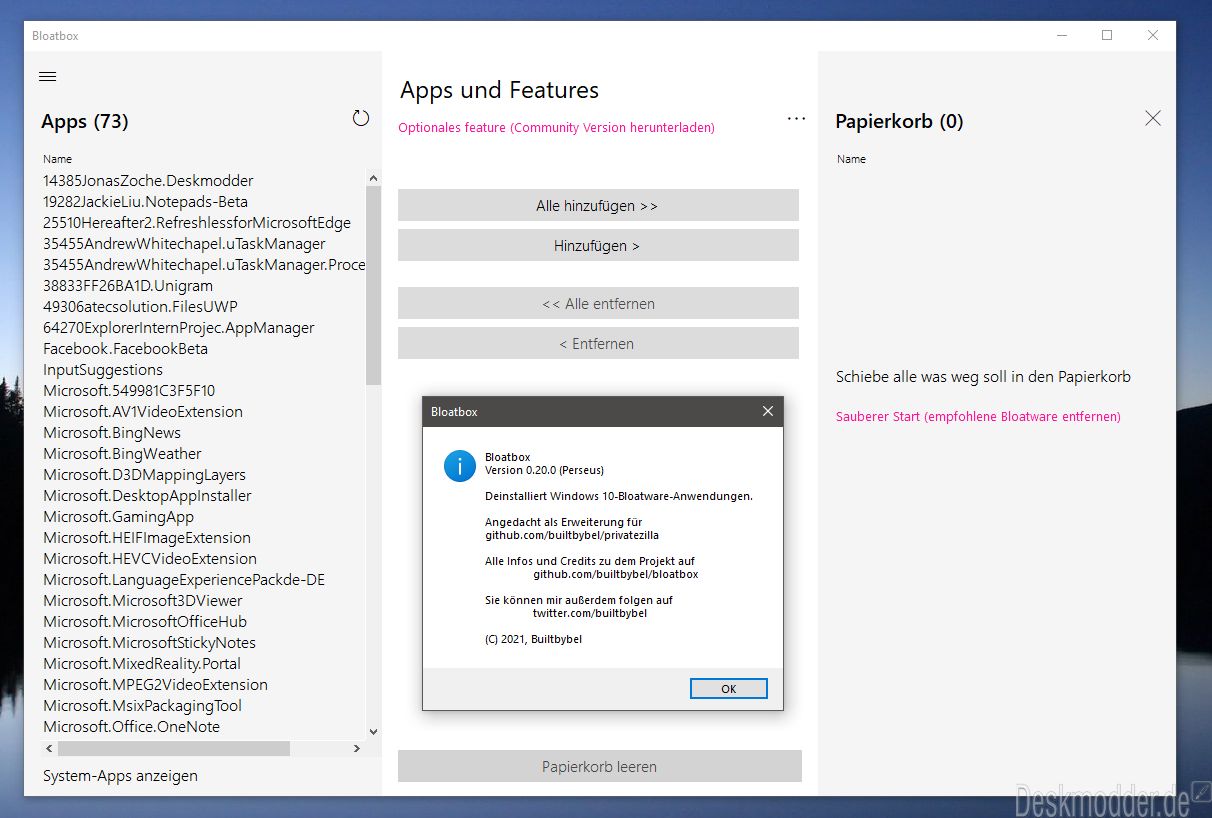The height and width of the screenshot is (818, 1212).
Task: Minimize the Bloatbox window
Action: 1061,36
